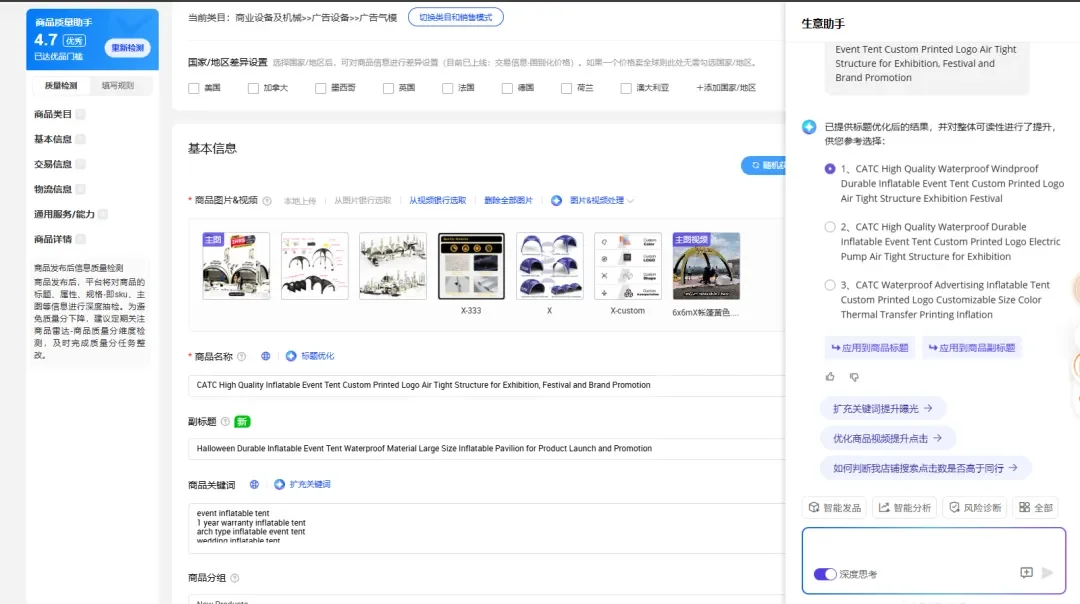Check the 加拿大 country checkbox

point(253,88)
